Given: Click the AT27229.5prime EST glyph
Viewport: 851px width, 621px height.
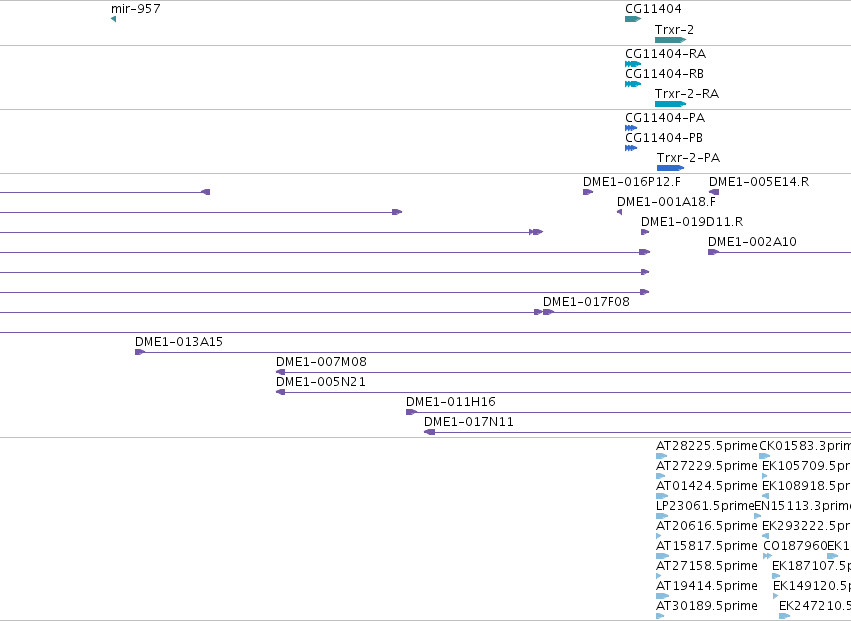Looking at the screenshot, I should (x=661, y=477).
